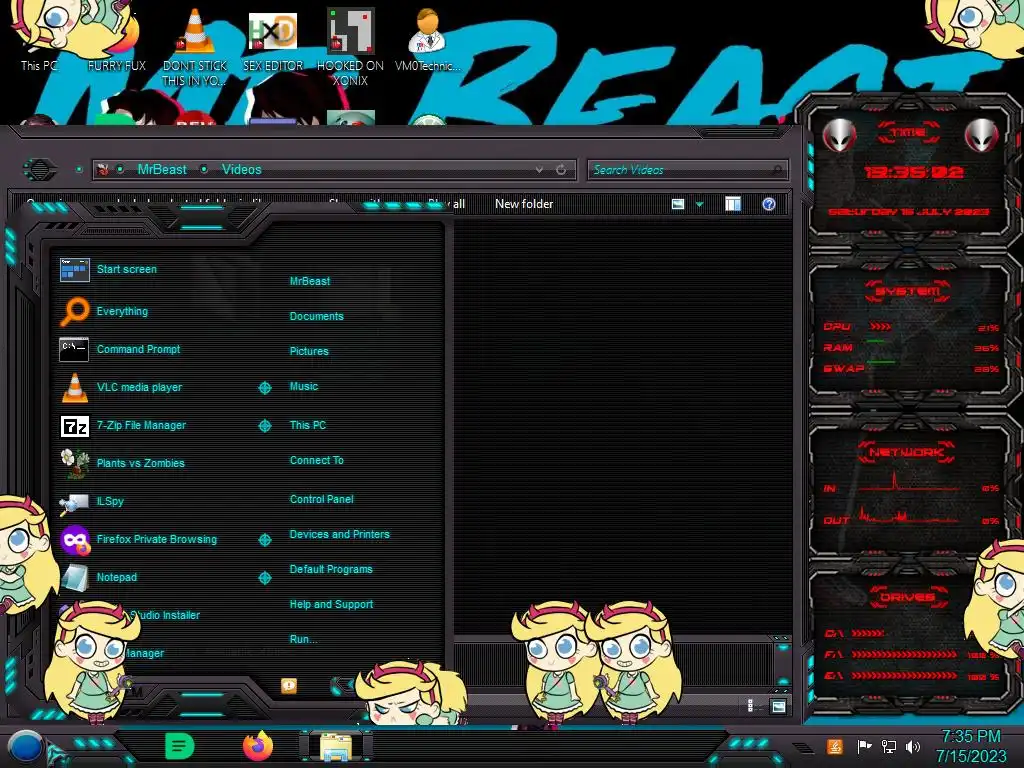Viewport: 1024px width, 768px height.
Task: Open the change view options dropdown arrow
Action: 699,204
